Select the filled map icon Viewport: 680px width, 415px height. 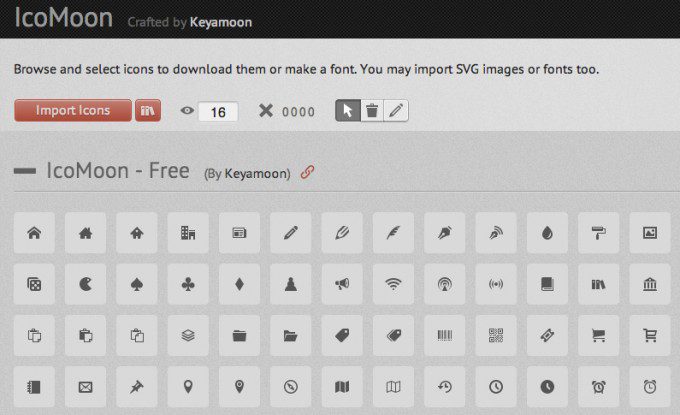click(x=342, y=386)
